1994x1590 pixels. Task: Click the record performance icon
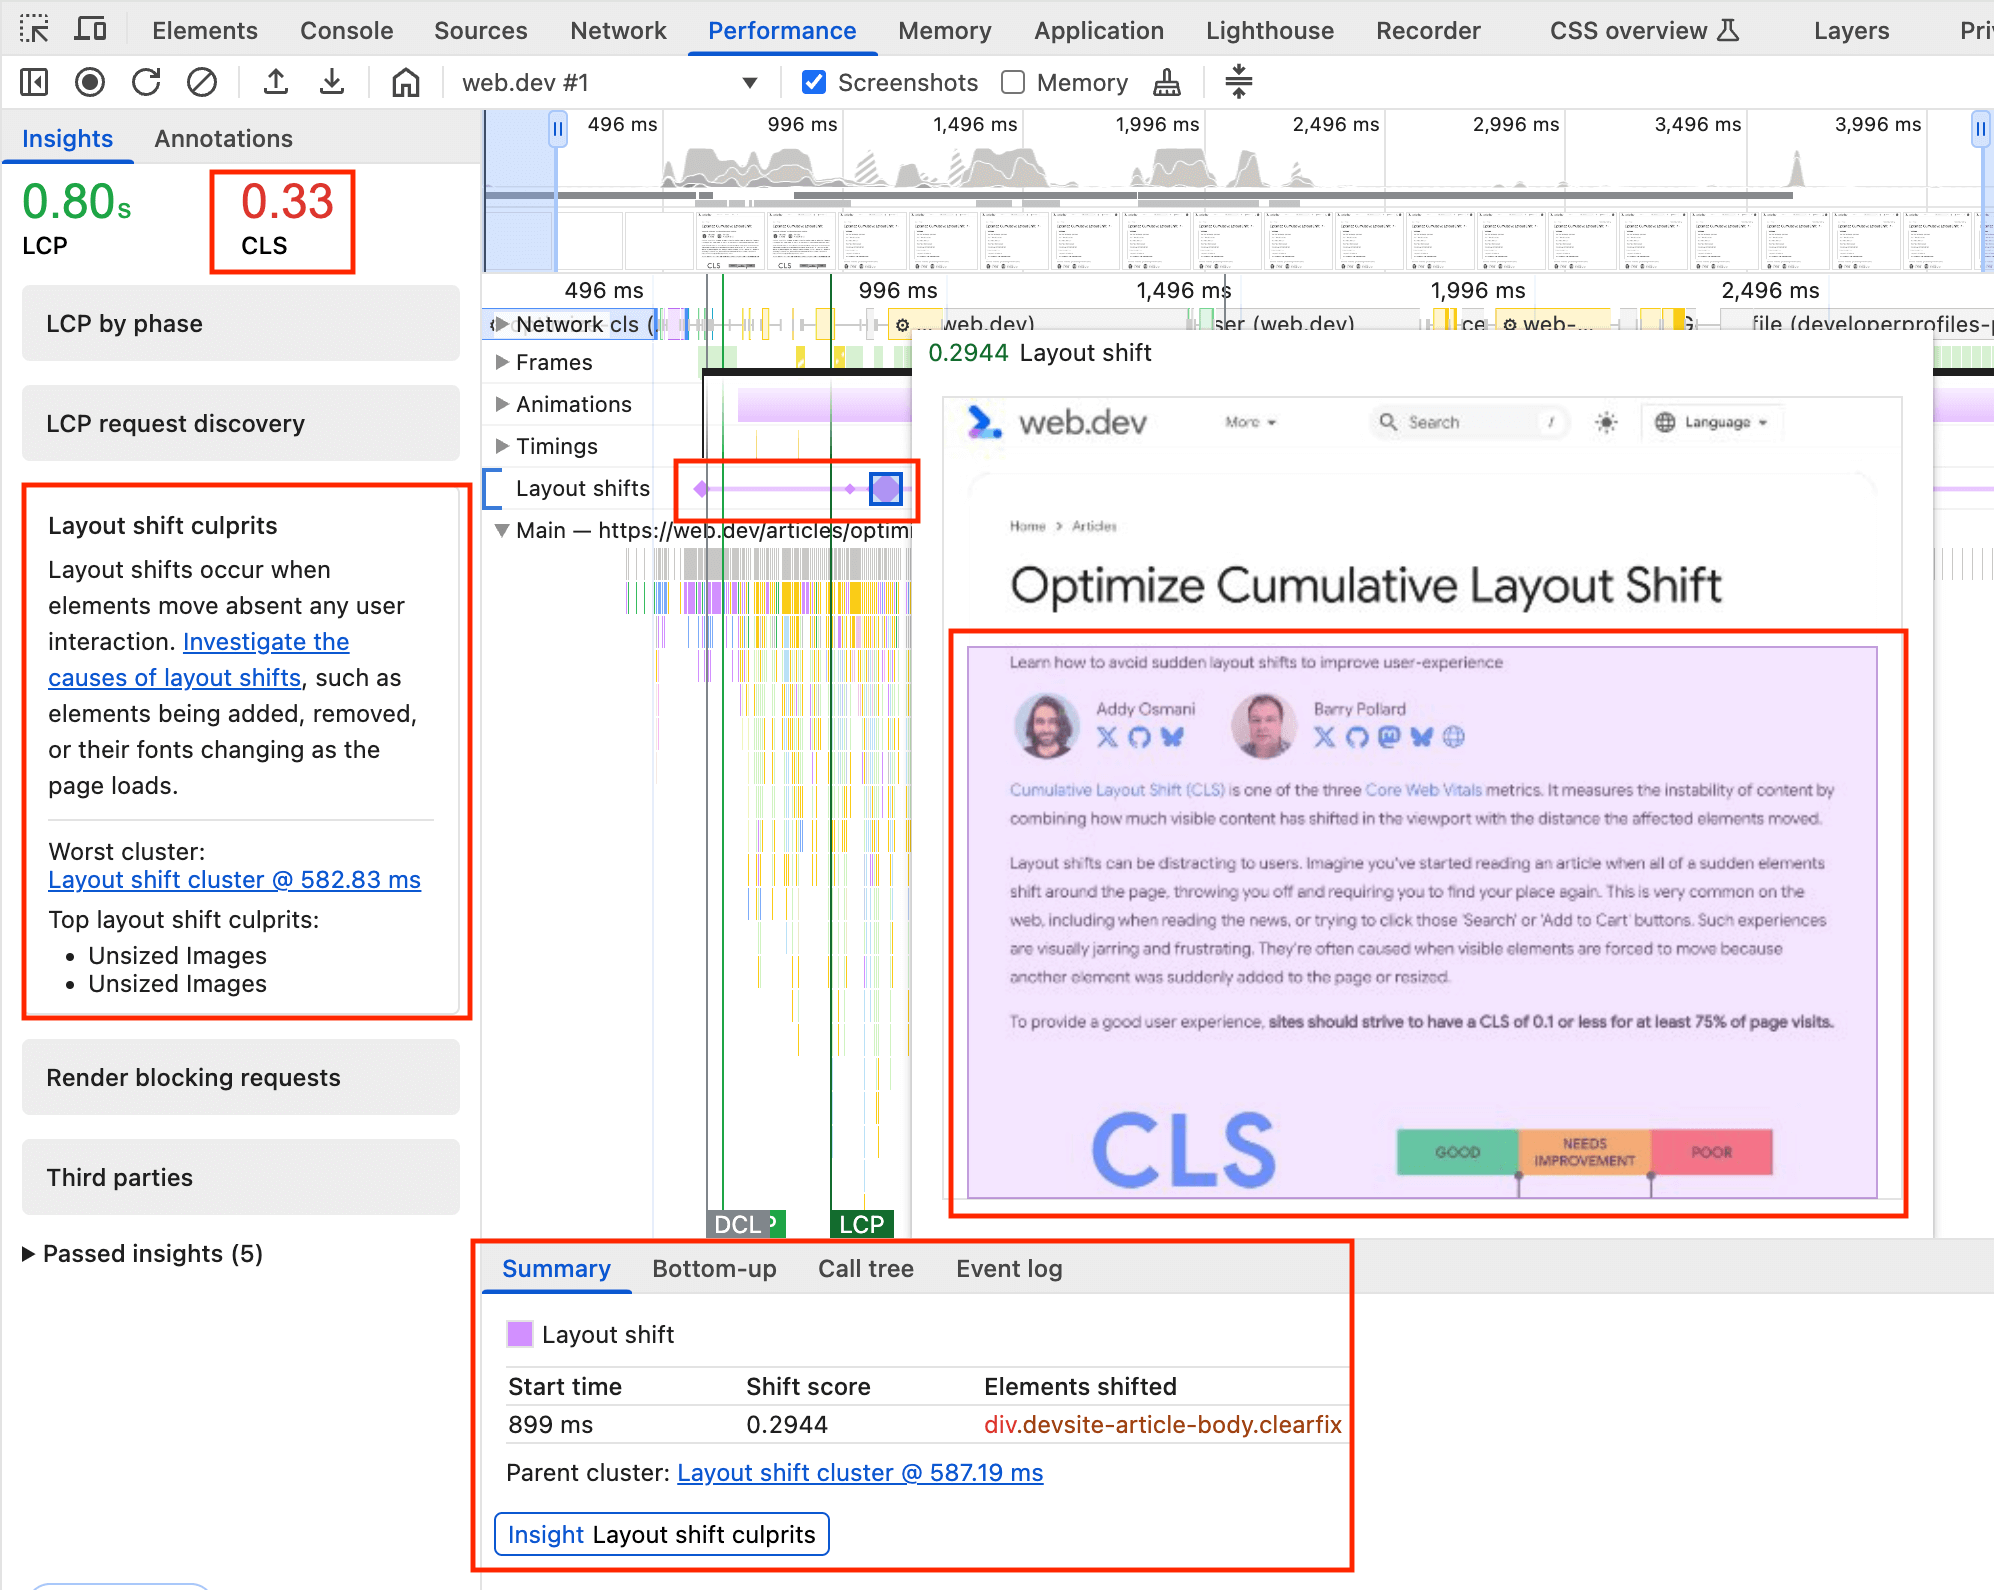91,80
